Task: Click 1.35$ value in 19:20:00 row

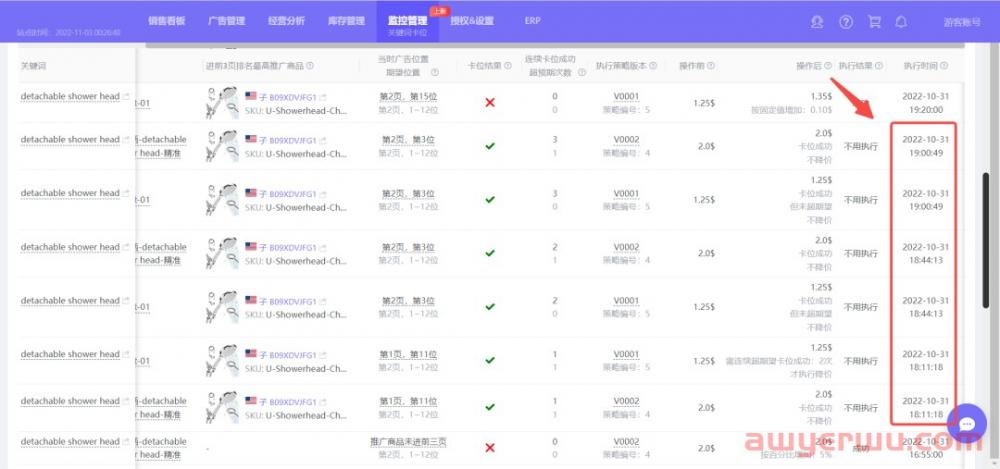Action: click(821, 96)
